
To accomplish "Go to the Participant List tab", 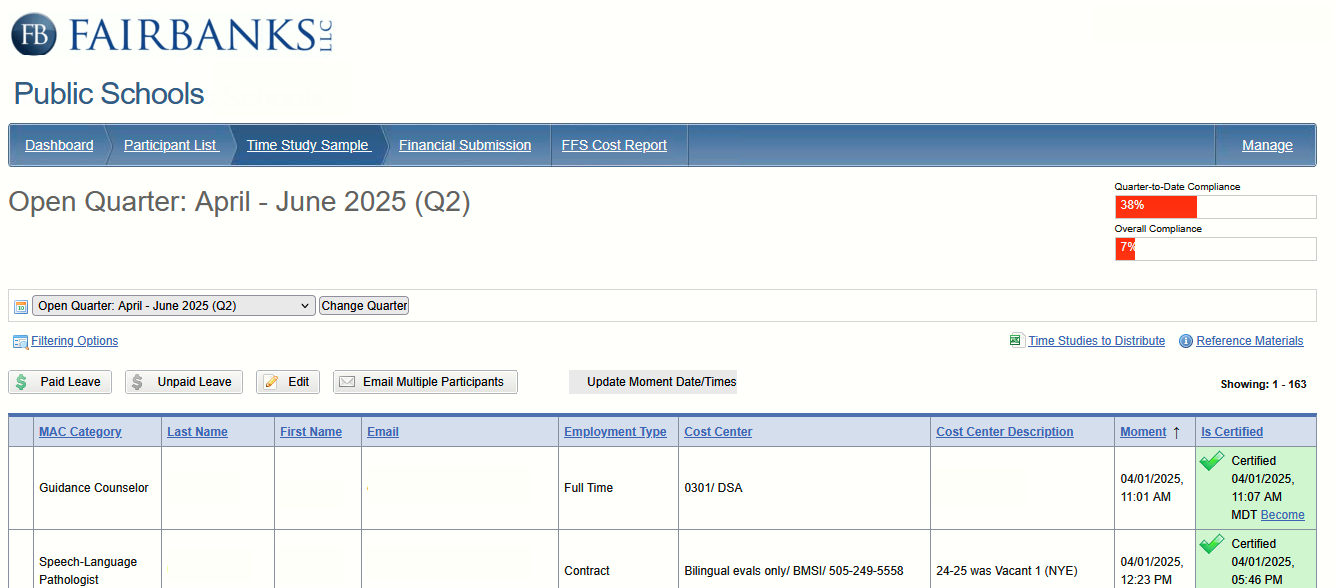I will (171, 145).
